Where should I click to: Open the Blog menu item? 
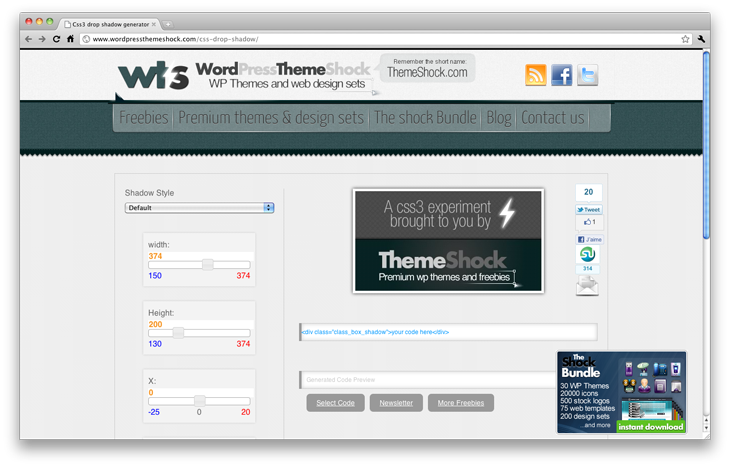tap(499, 118)
